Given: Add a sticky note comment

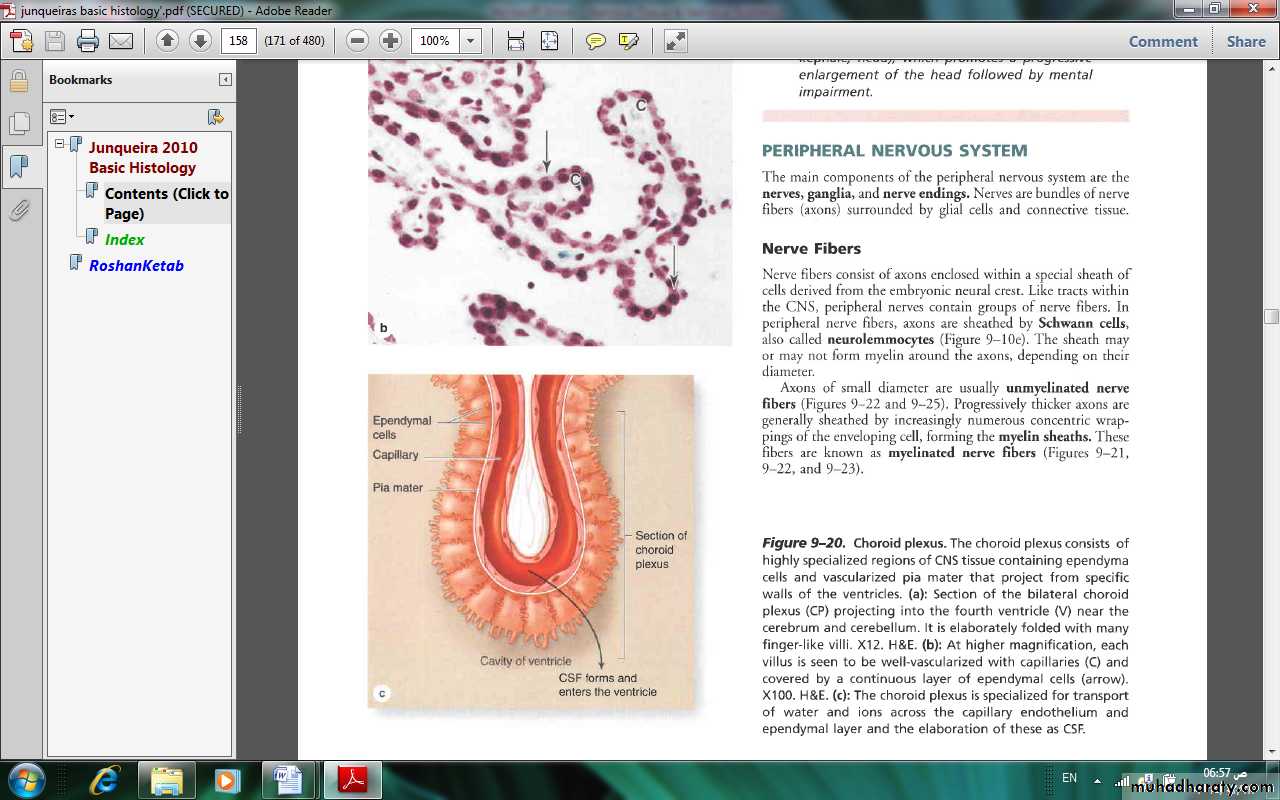Looking at the screenshot, I should (x=596, y=41).
